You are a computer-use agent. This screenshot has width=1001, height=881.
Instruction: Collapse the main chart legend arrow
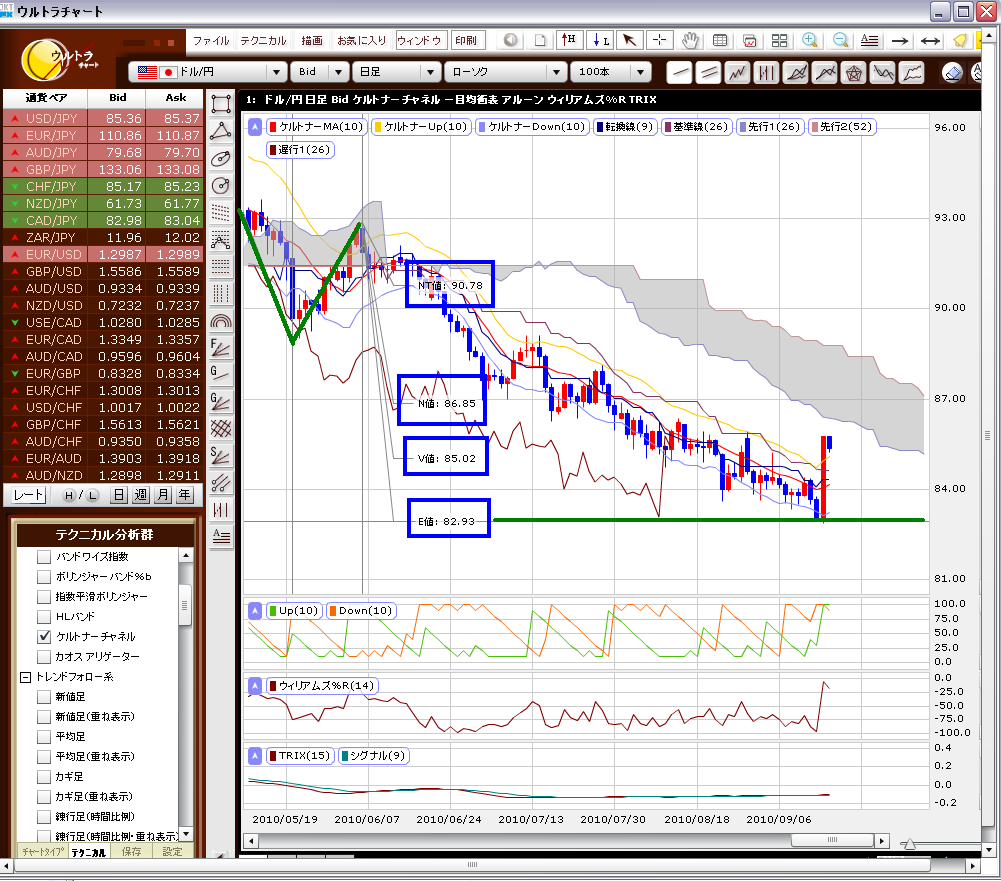[x=255, y=126]
